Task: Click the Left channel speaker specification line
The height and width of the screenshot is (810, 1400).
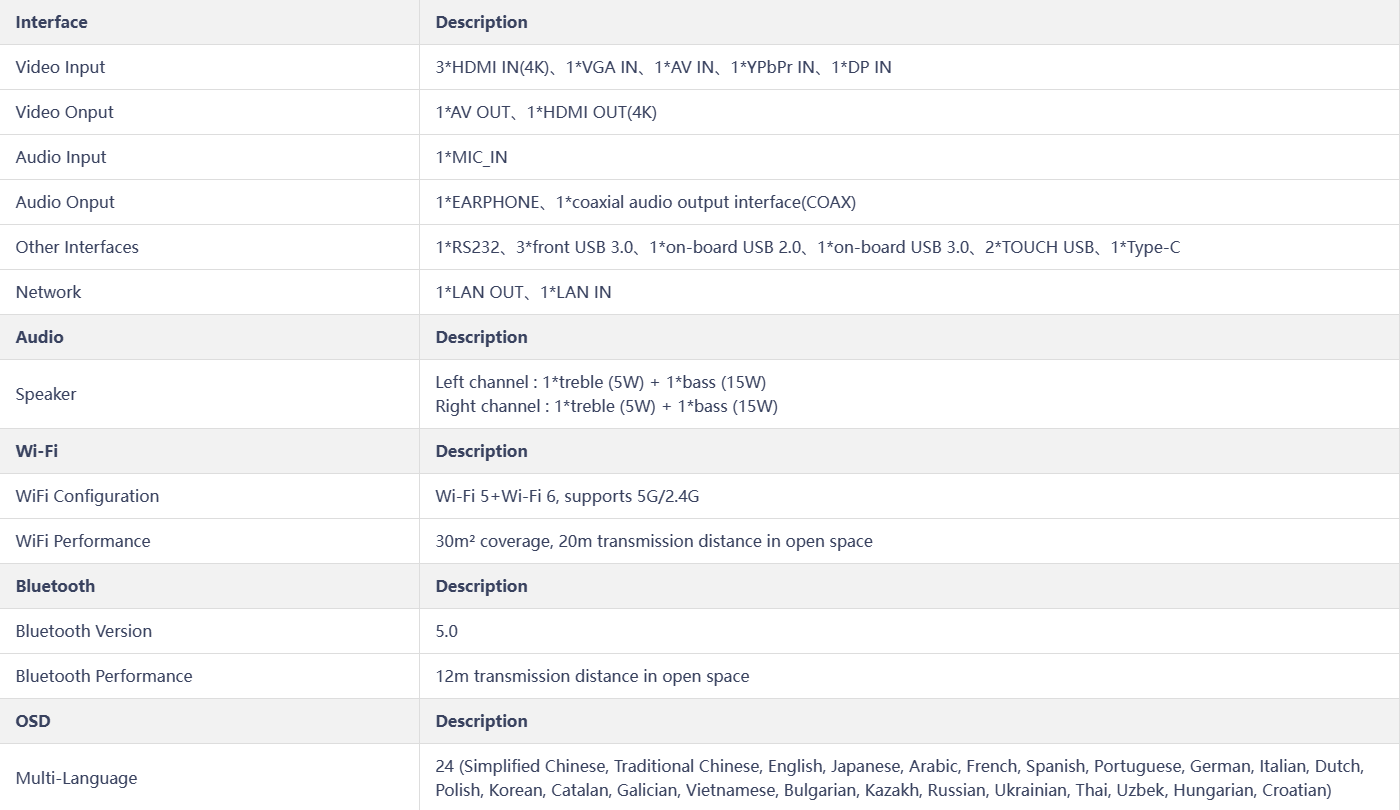Action: click(x=601, y=382)
